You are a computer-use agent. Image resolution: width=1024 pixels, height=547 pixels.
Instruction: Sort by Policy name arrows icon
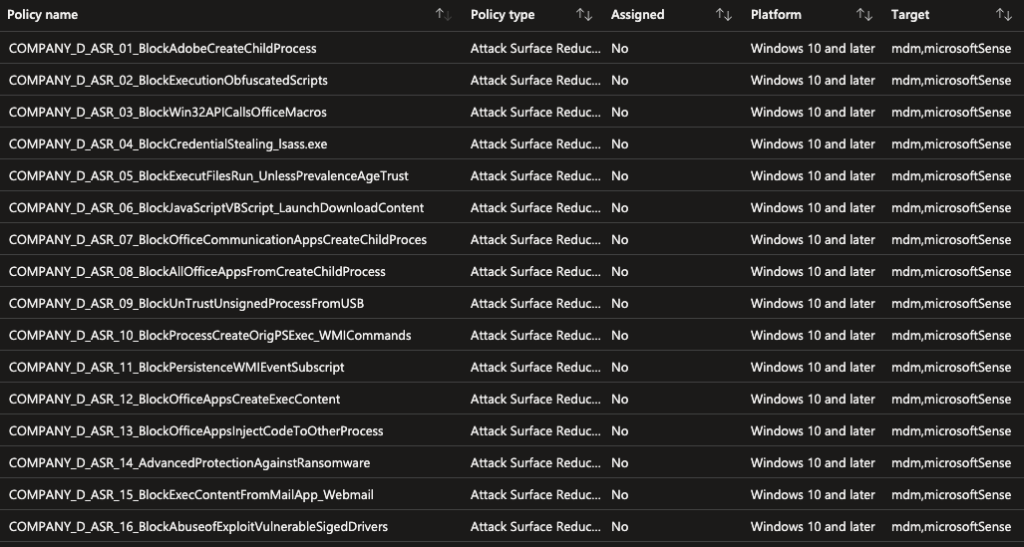(442, 15)
